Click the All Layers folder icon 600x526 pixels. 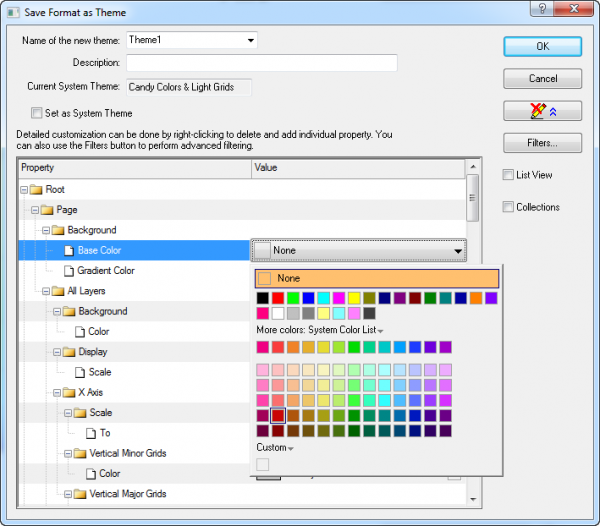[x=58, y=291]
